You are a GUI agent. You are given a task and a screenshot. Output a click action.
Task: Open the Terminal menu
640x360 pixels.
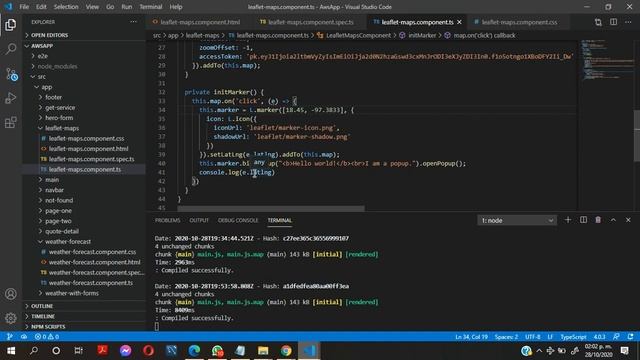151,7
